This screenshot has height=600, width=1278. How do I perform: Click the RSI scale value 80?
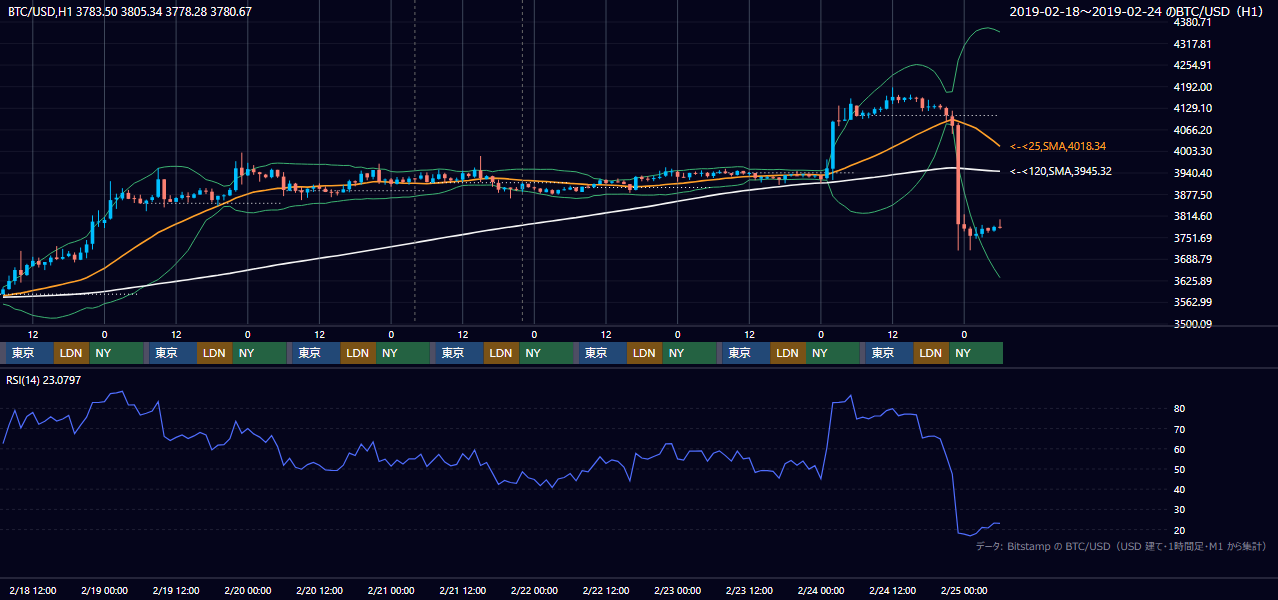[1180, 409]
